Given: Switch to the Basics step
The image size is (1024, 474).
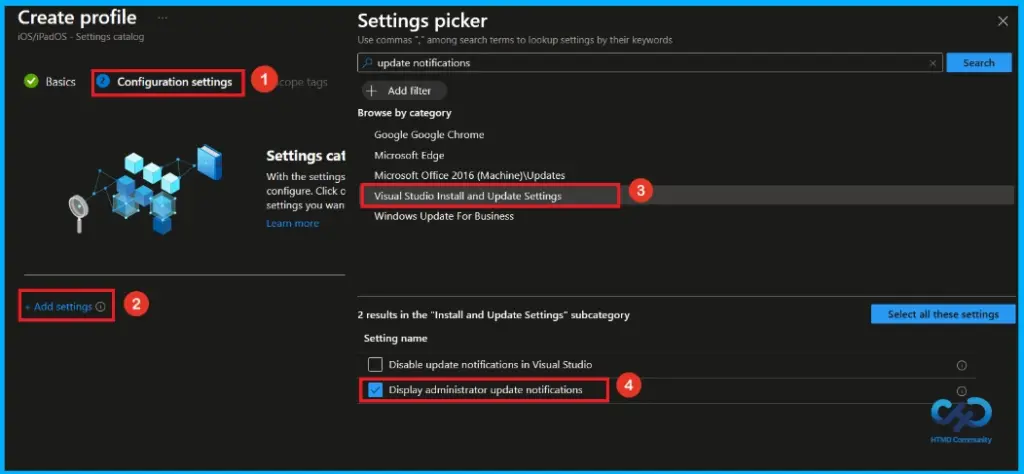Looking at the screenshot, I should pyautogui.click(x=50, y=82).
